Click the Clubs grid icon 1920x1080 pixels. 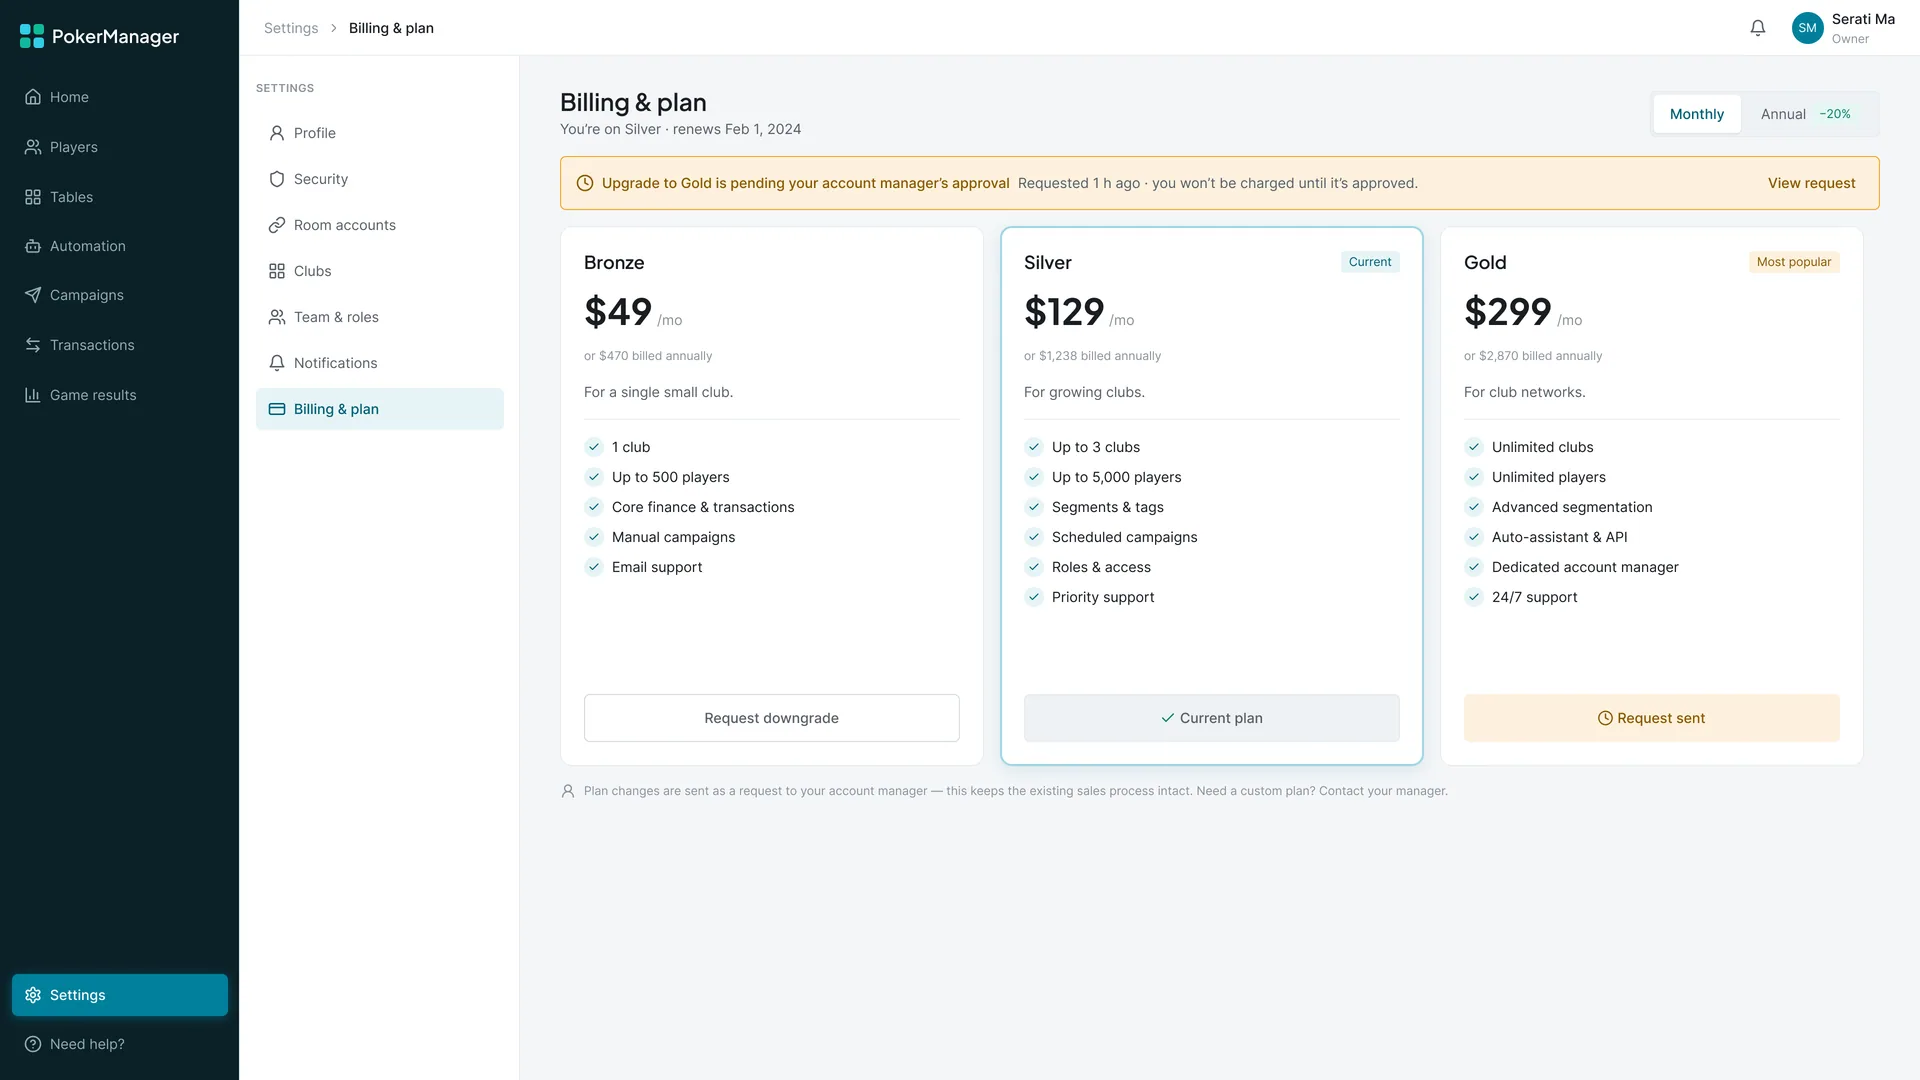[277, 271]
